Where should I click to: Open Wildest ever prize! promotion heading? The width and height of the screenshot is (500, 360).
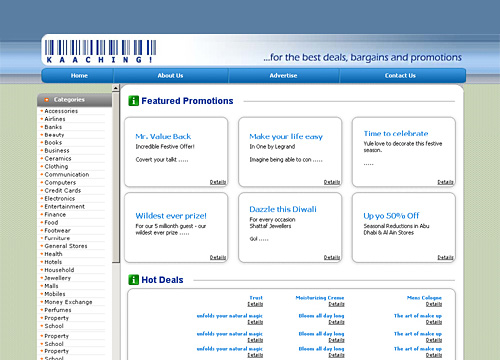pos(171,216)
